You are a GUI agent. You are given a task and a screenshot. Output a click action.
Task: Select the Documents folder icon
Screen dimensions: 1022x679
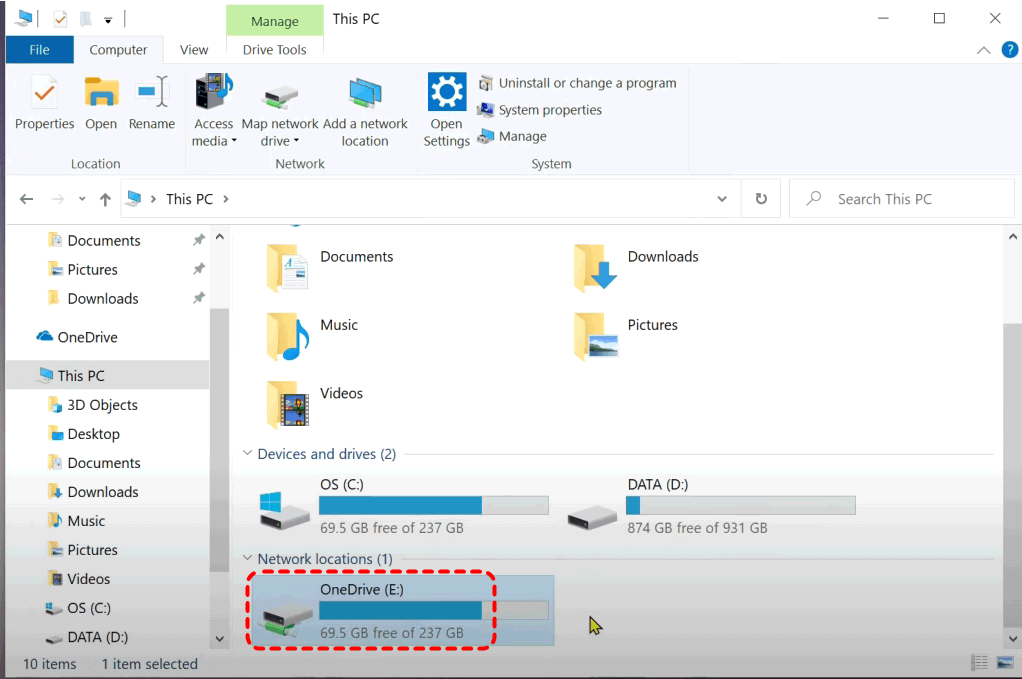pyautogui.click(x=286, y=267)
